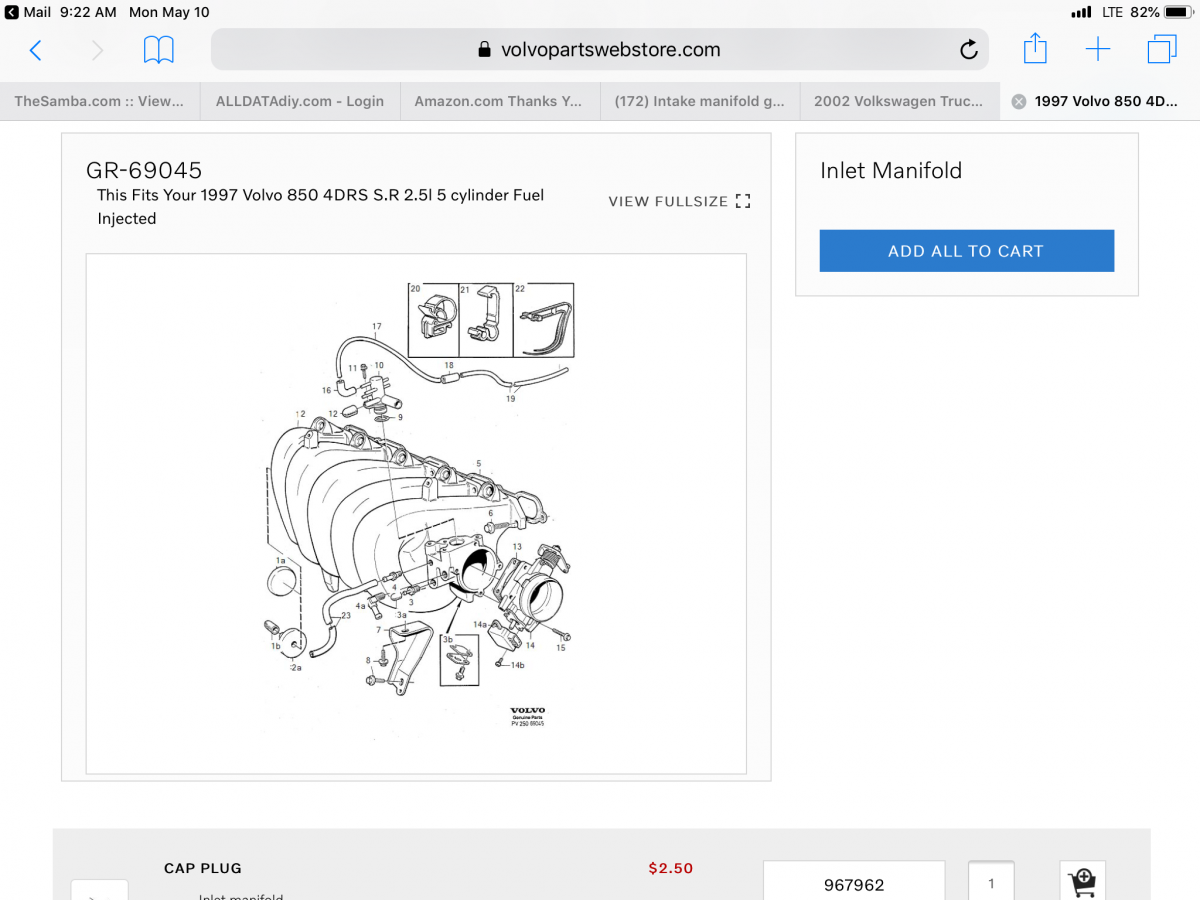The height and width of the screenshot is (900, 1200).
Task: Open a new tab with plus icon
Action: pos(1098,50)
